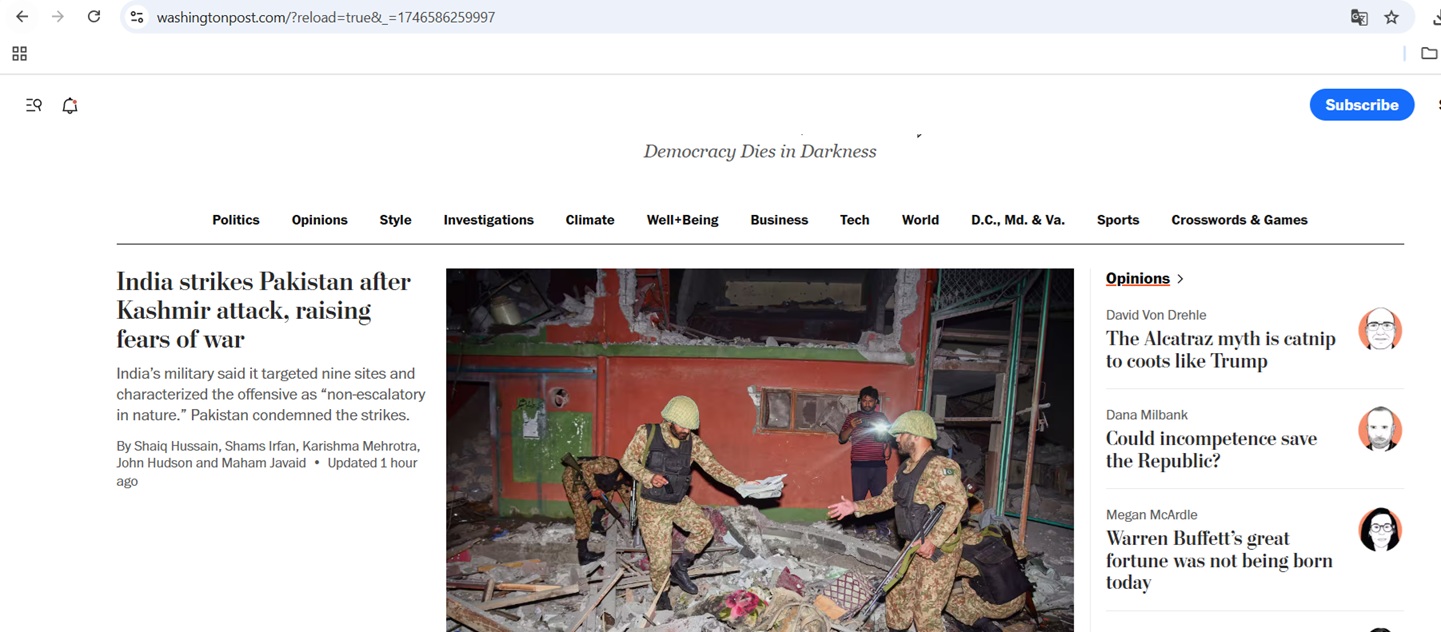
Task: Click the translate page icon
Action: pos(1359,17)
